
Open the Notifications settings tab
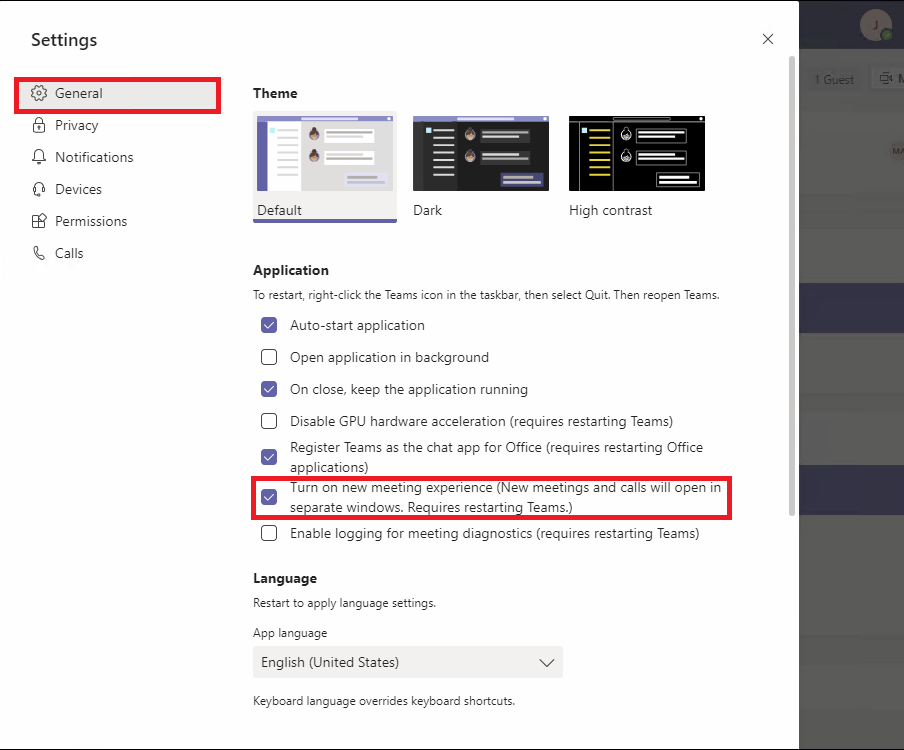click(x=118, y=157)
